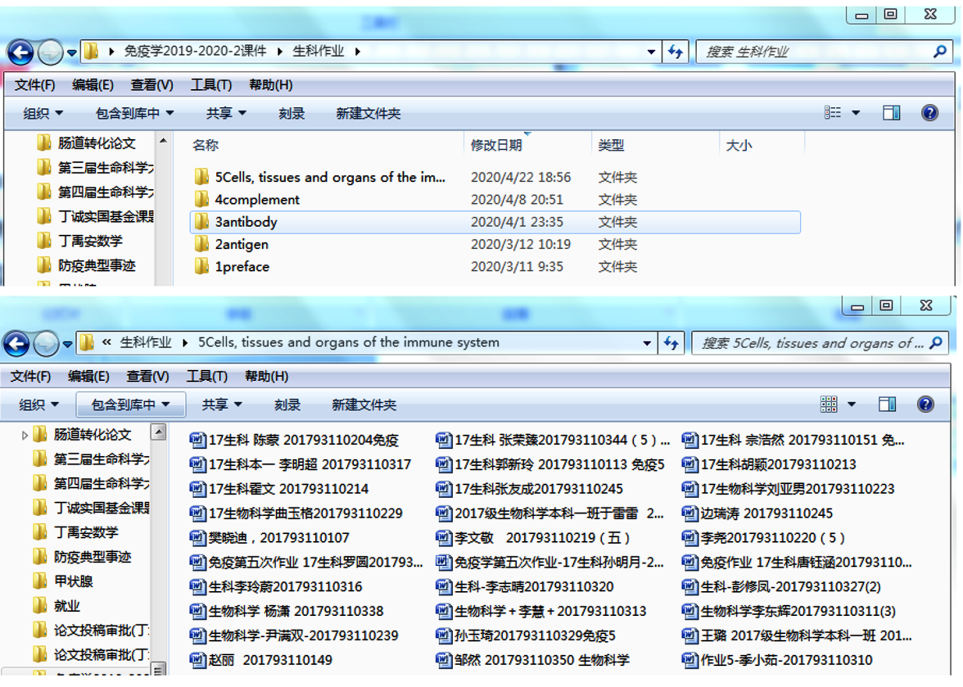Image resolution: width=963 pixels, height=687 pixels.
Task: Open the Help question mark icon
Action: point(928,112)
